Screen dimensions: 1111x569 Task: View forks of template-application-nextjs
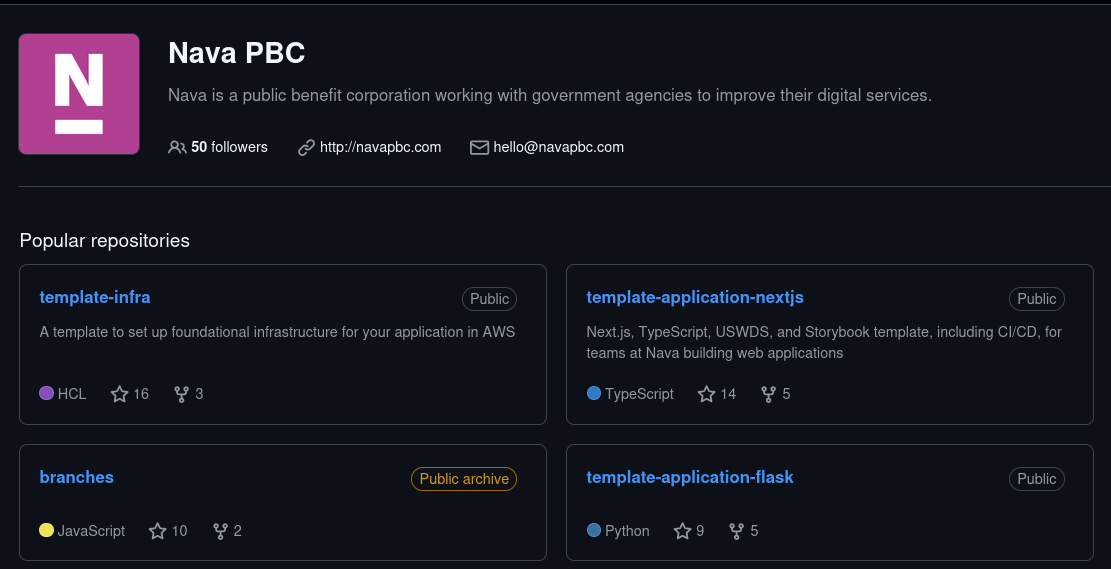point(775,394)
